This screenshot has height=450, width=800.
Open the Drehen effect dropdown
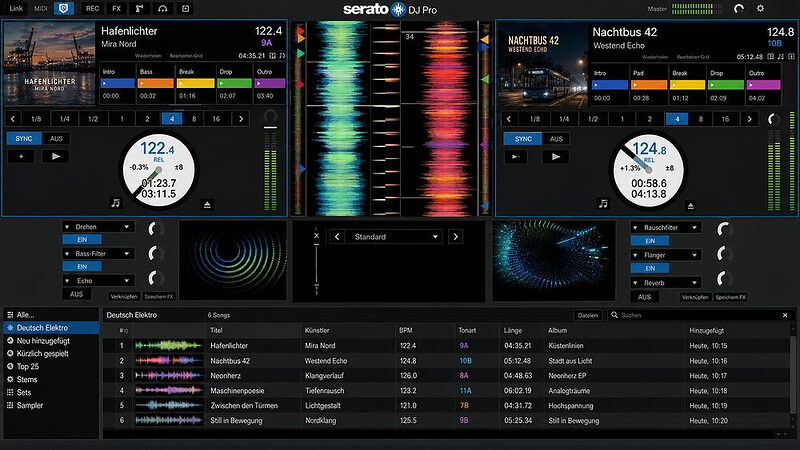(98, 227)
